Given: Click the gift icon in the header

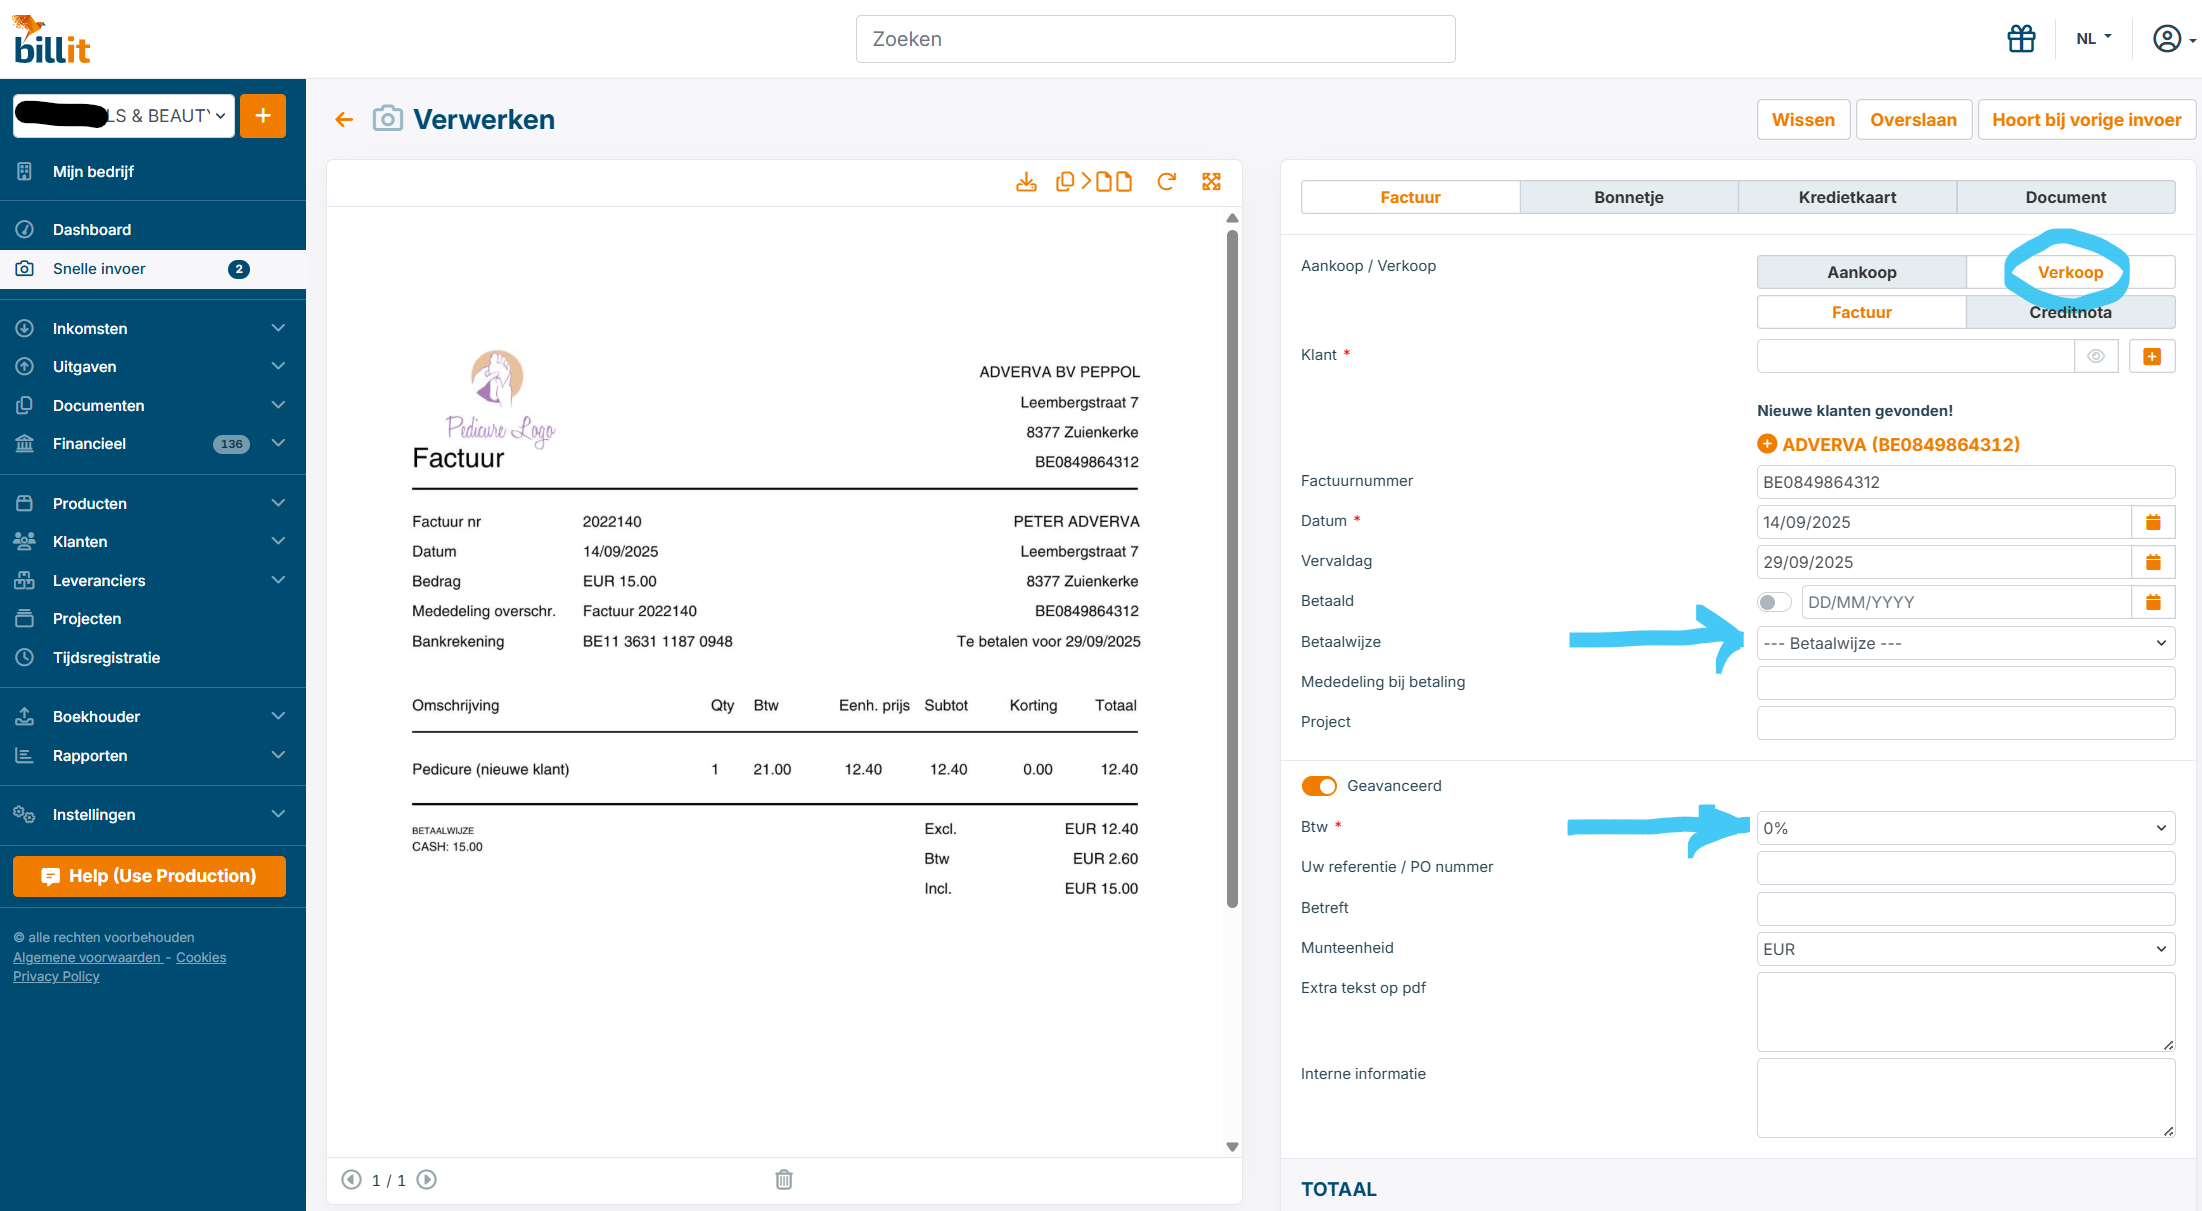Looking at the screenshot, I should (x=2021, y=39).
